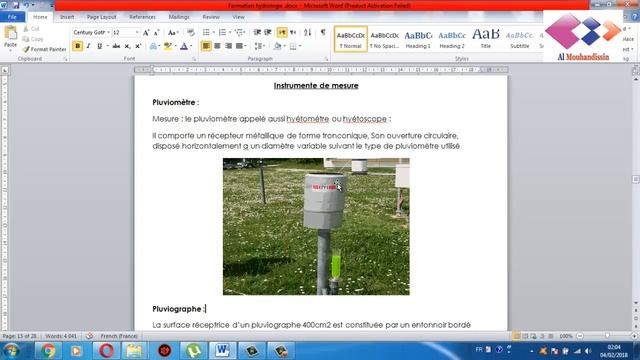Image resolution: width=640 pixels, height=360 pixels.
Task: Open the Clipboard pane launcher
Action: [x=65, y=59]
